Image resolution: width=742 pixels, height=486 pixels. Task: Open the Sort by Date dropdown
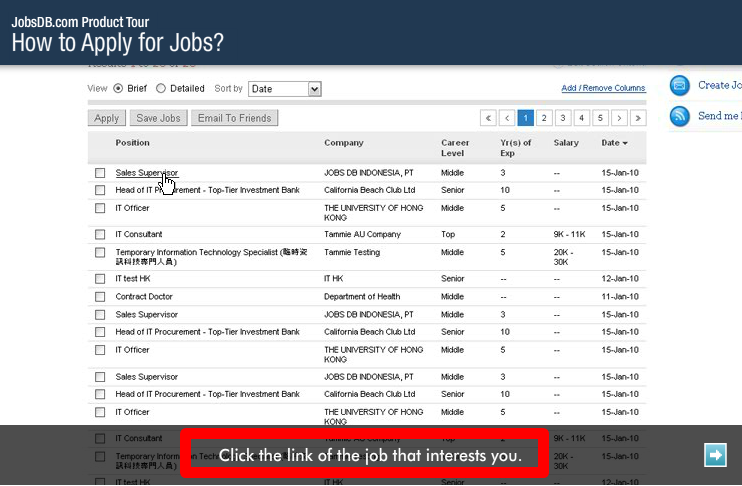click(x=285, y=89)
